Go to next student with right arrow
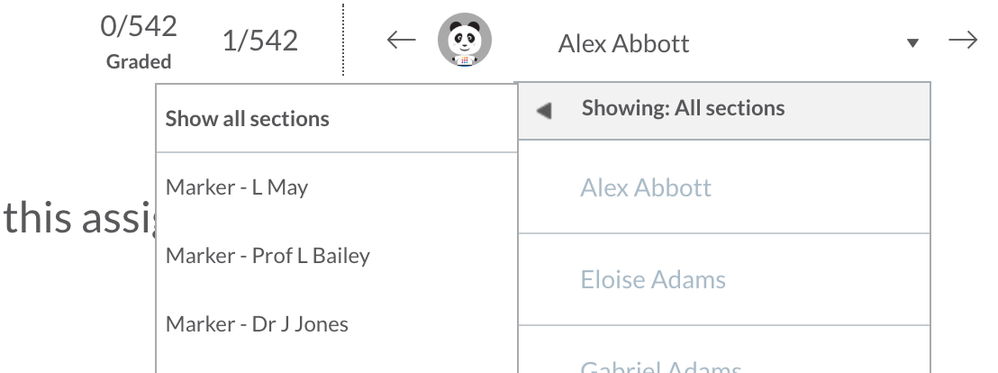The image size is (998, 373). coord(962,40)
